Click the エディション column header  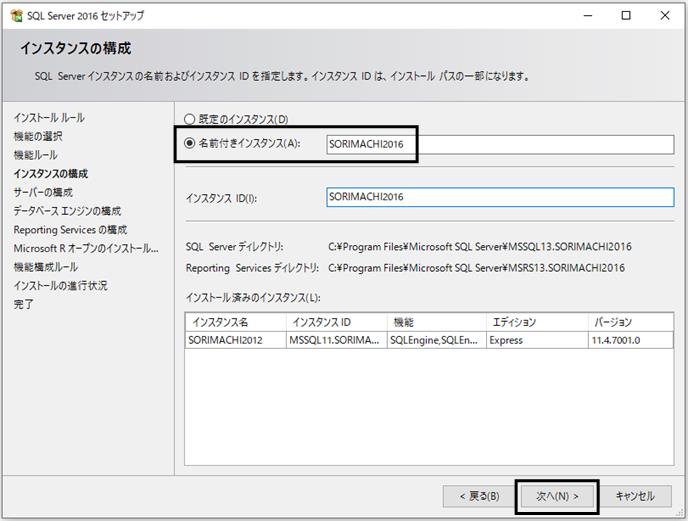pos(537,322)
